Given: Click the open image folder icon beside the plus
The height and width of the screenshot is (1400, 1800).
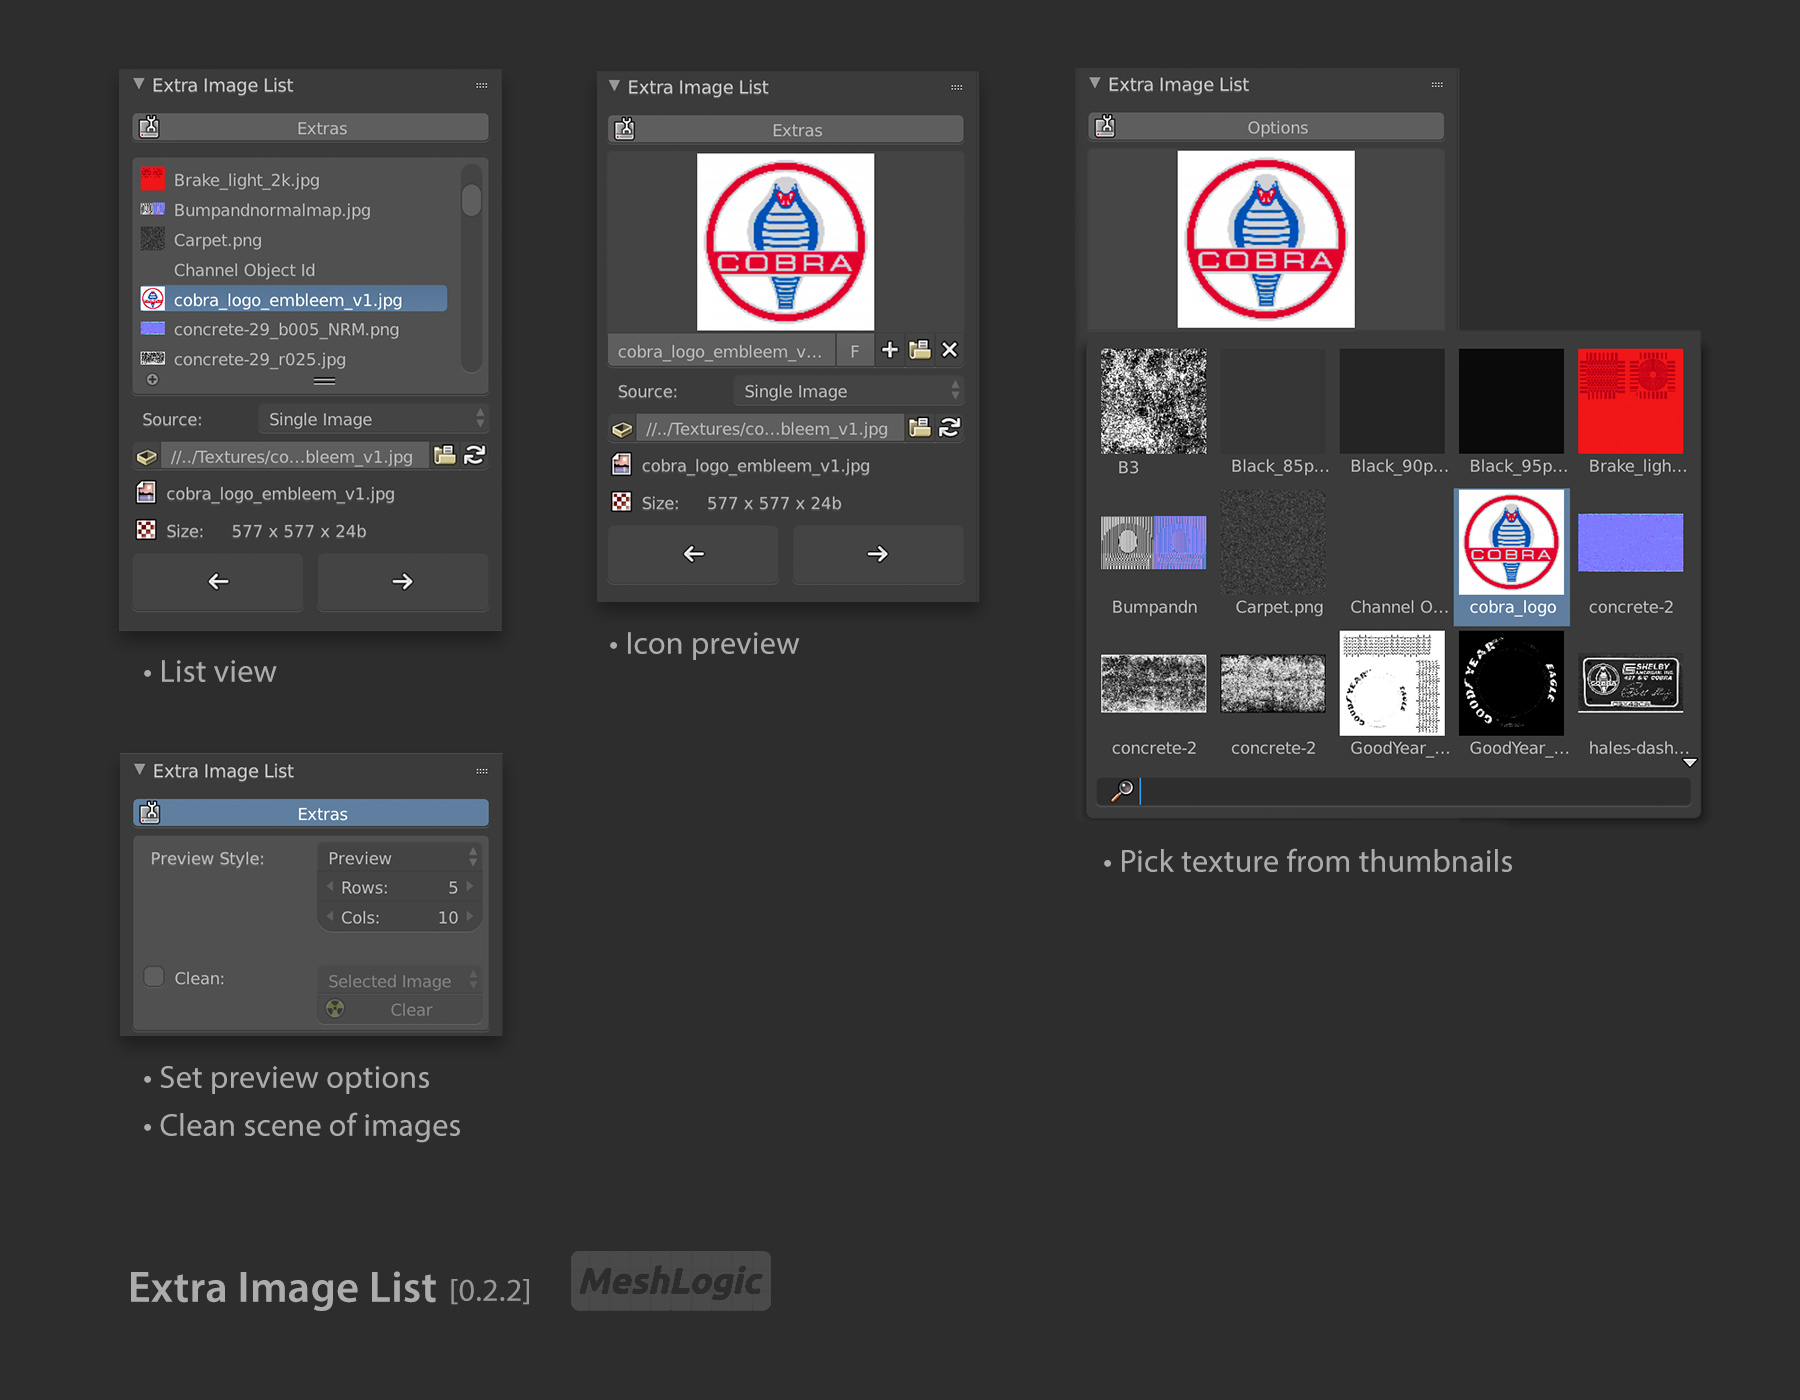Looking at the screenshot, I should tap(920, 350).
